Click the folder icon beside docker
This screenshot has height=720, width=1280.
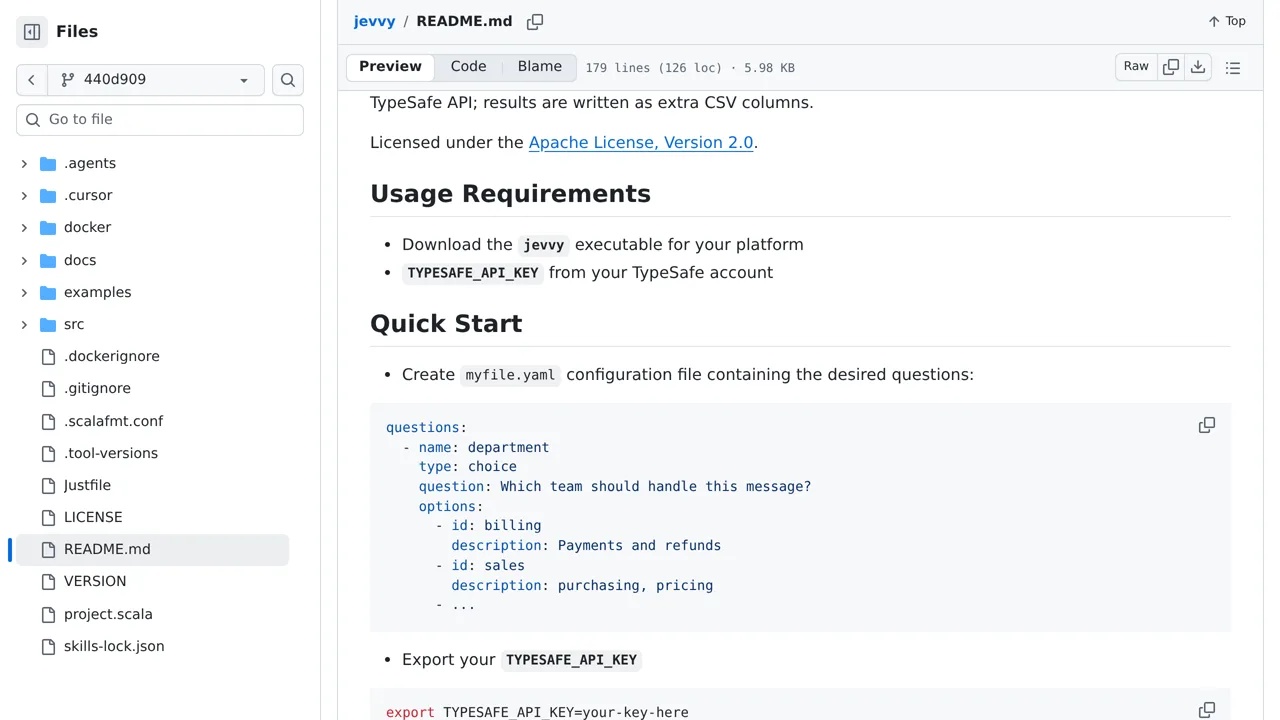coord(48,228)
